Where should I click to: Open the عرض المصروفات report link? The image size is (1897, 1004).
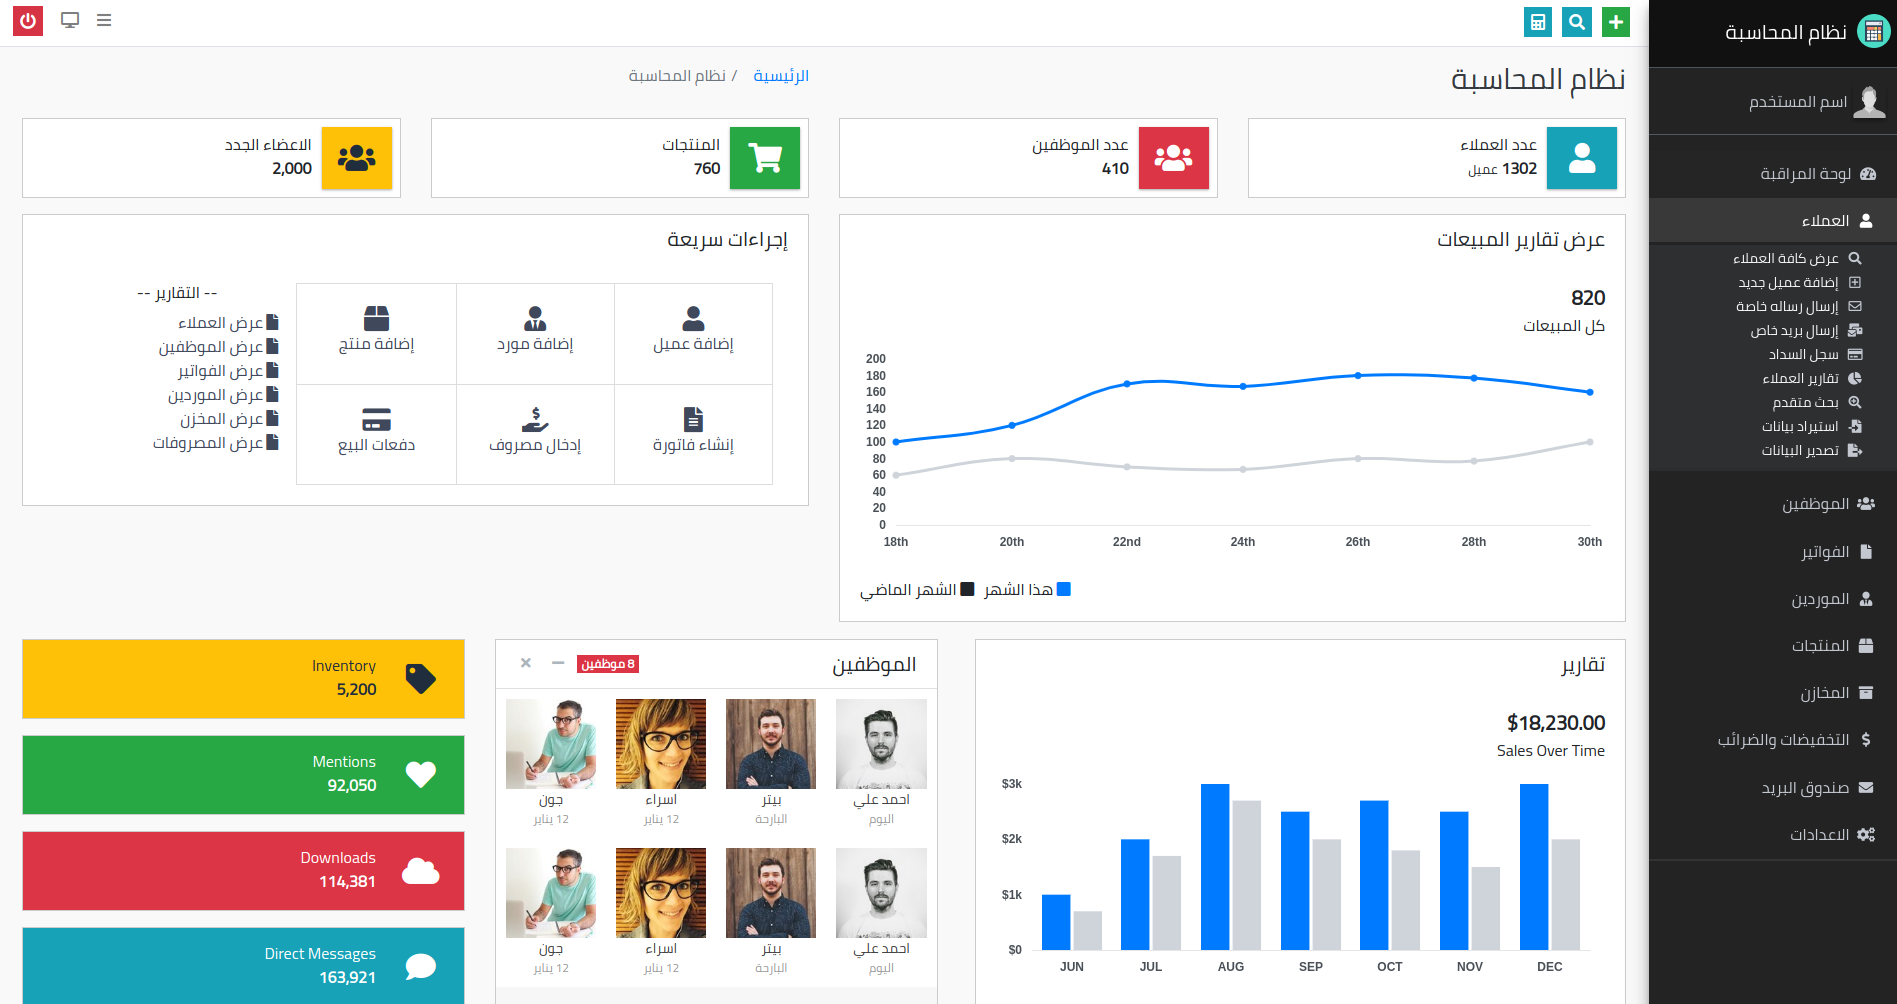215,443
